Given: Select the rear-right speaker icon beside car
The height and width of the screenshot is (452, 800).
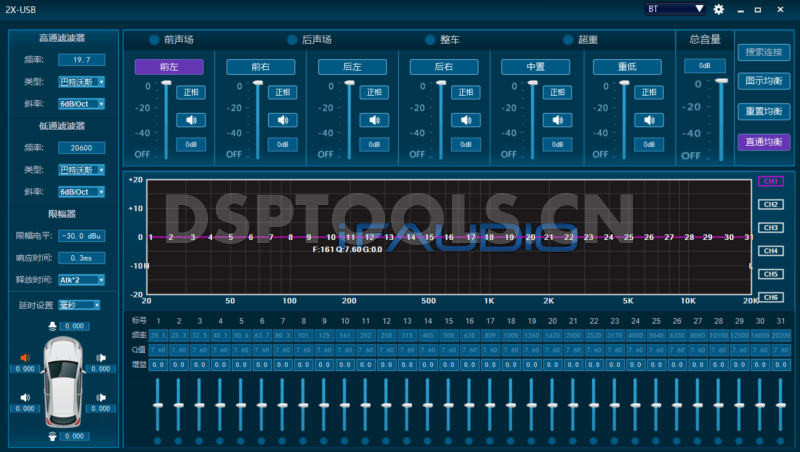Looking at the screenshot, I should (x=100, y=398).
